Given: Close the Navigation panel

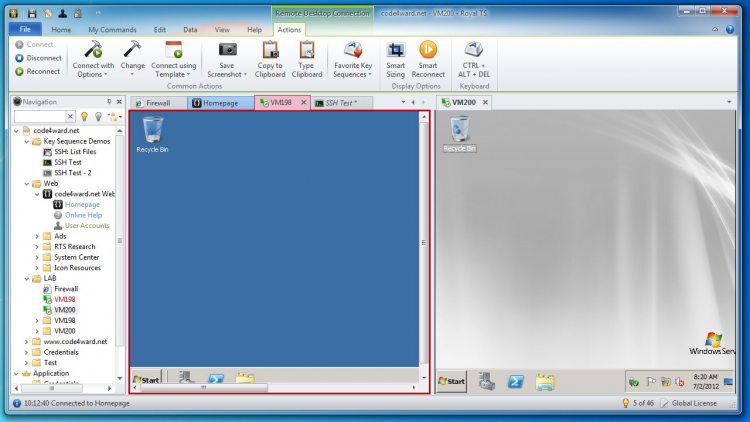Looking at the screenshot, I should (119, 101).
